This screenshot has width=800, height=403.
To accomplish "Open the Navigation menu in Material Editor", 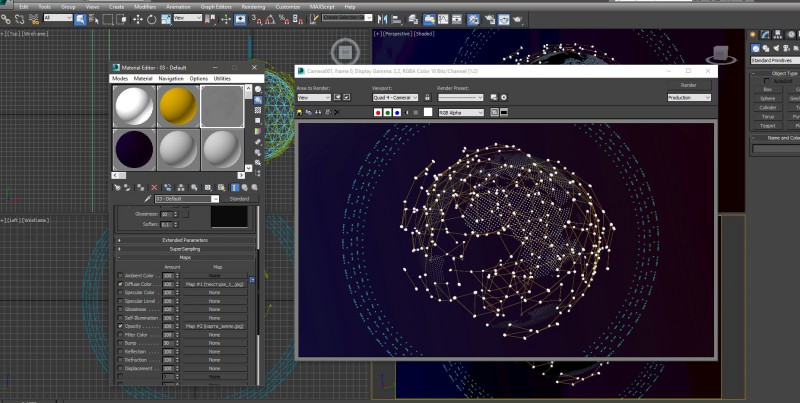I will pos(171,79).
